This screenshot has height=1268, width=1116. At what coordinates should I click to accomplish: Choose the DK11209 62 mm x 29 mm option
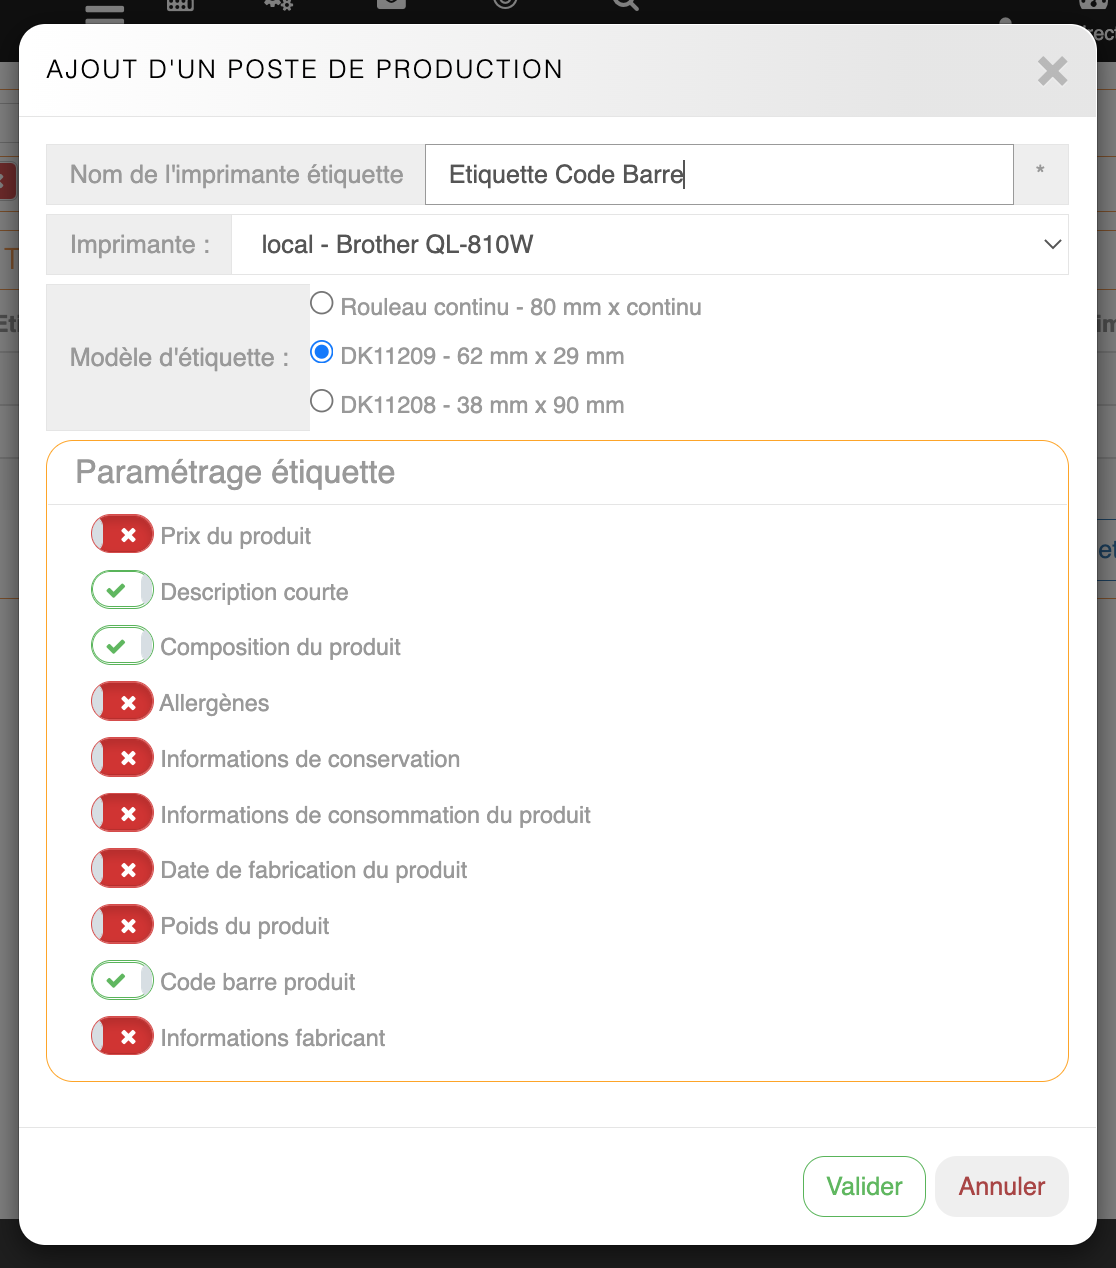(322, 352)
